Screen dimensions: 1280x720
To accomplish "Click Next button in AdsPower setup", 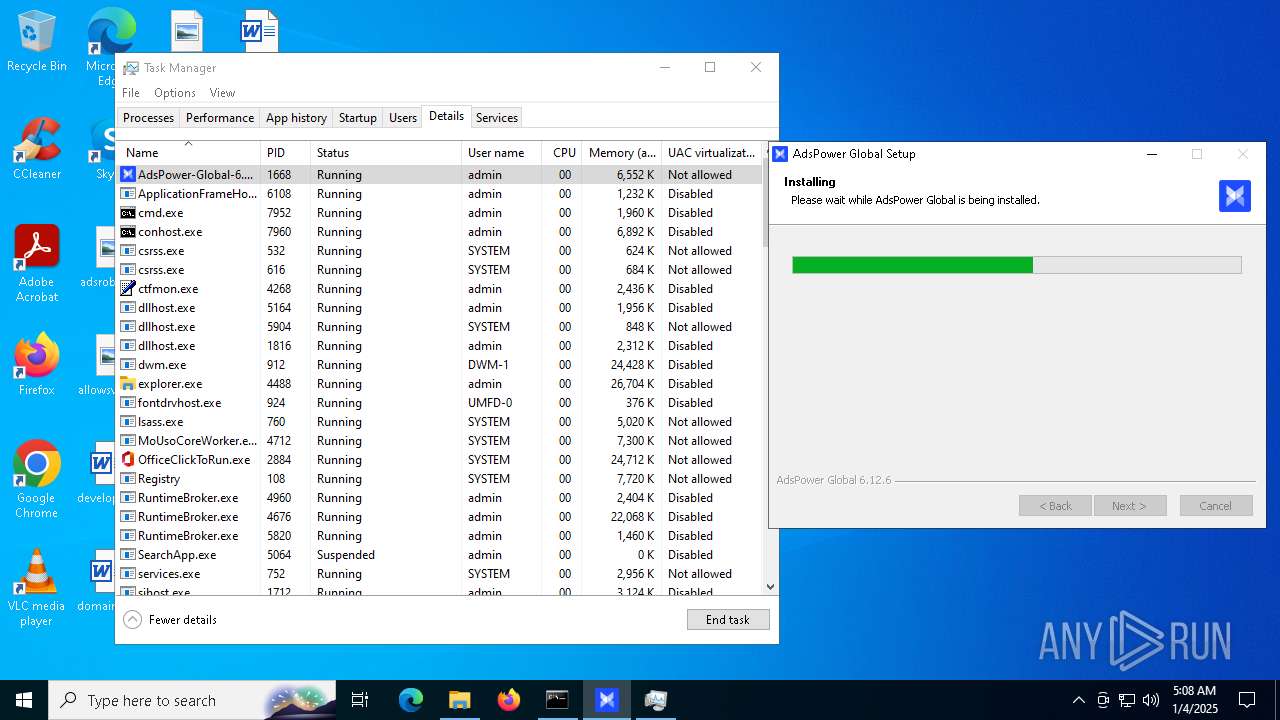I will tap(1130, 506).
